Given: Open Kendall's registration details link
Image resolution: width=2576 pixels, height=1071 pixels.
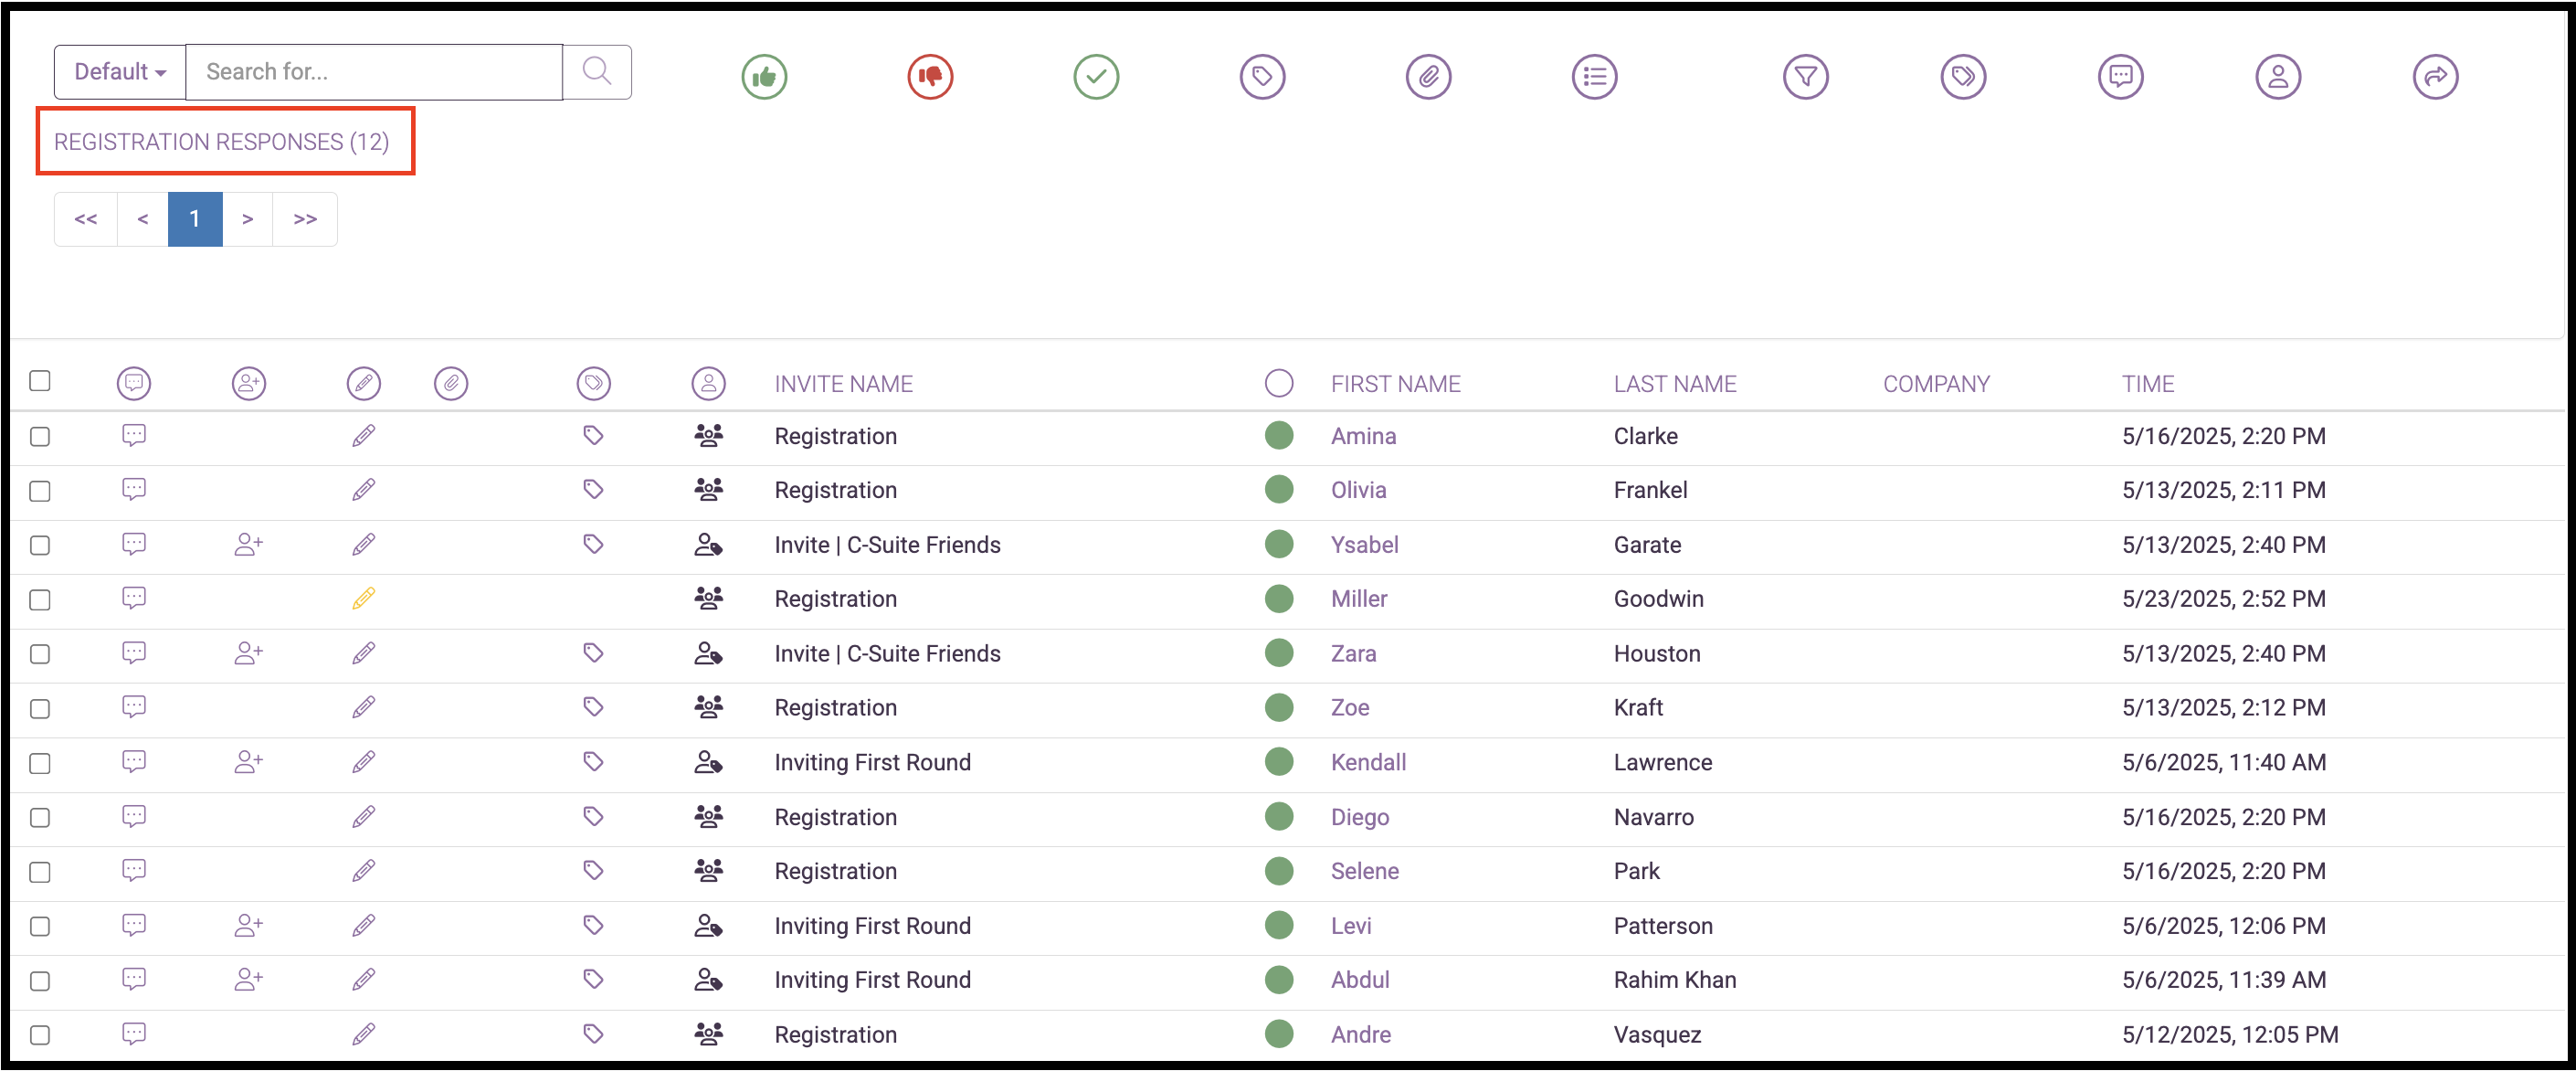Looking at the screenshot, I should [x=1368, y=762].
